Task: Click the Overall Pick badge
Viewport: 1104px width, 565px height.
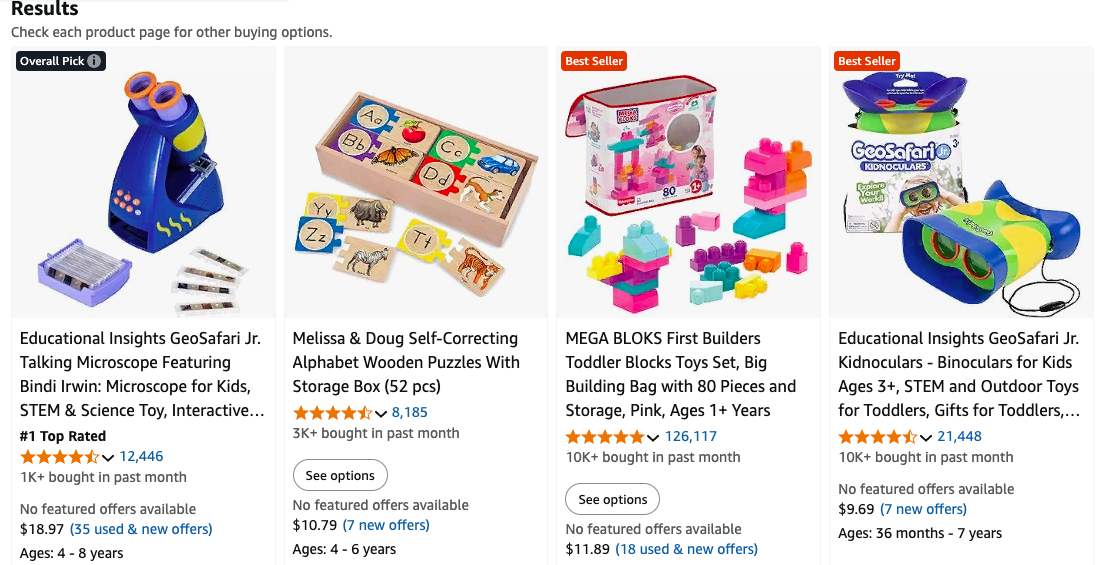Action: 53,61
